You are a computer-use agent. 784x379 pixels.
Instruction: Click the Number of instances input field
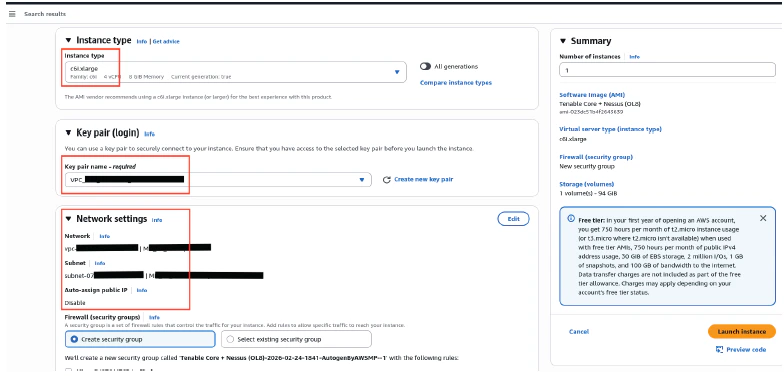point(667,70)
